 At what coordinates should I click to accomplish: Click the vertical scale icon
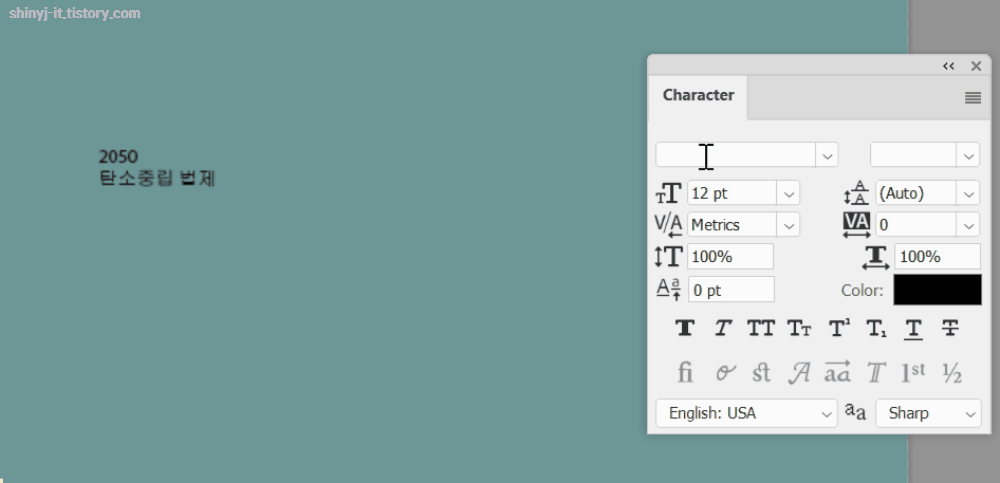pyautogui.click(x=668, y=256)
